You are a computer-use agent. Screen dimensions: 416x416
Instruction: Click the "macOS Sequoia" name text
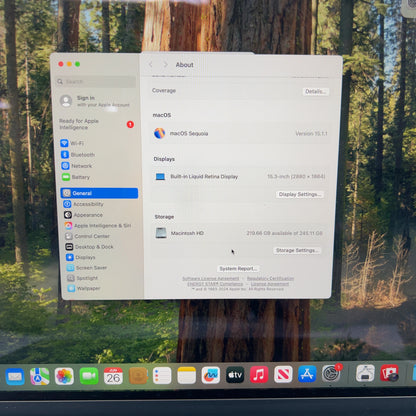pos(189,133)
